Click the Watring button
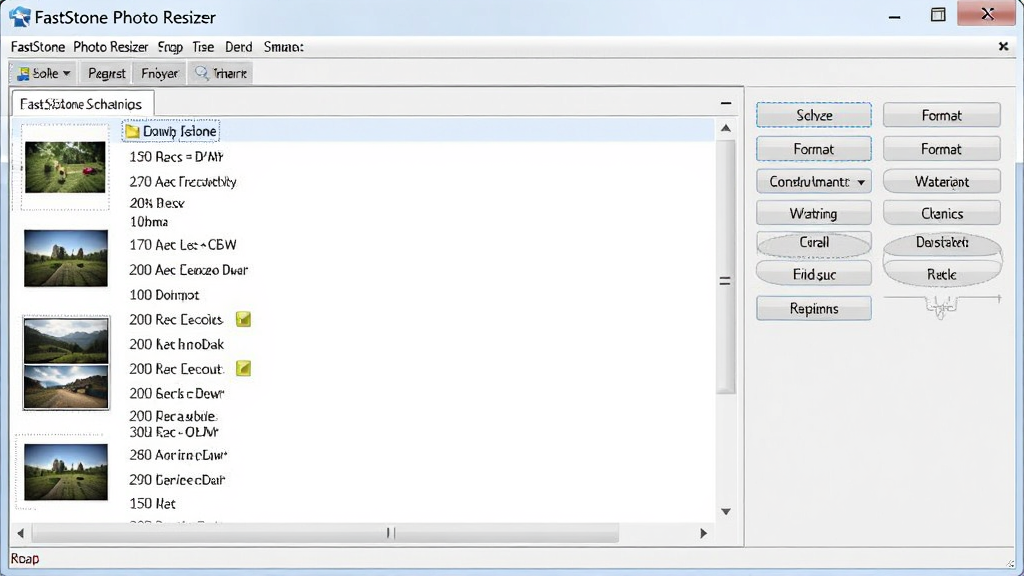This screenshot has width=1024, height=576. click(x=814, y=214)
